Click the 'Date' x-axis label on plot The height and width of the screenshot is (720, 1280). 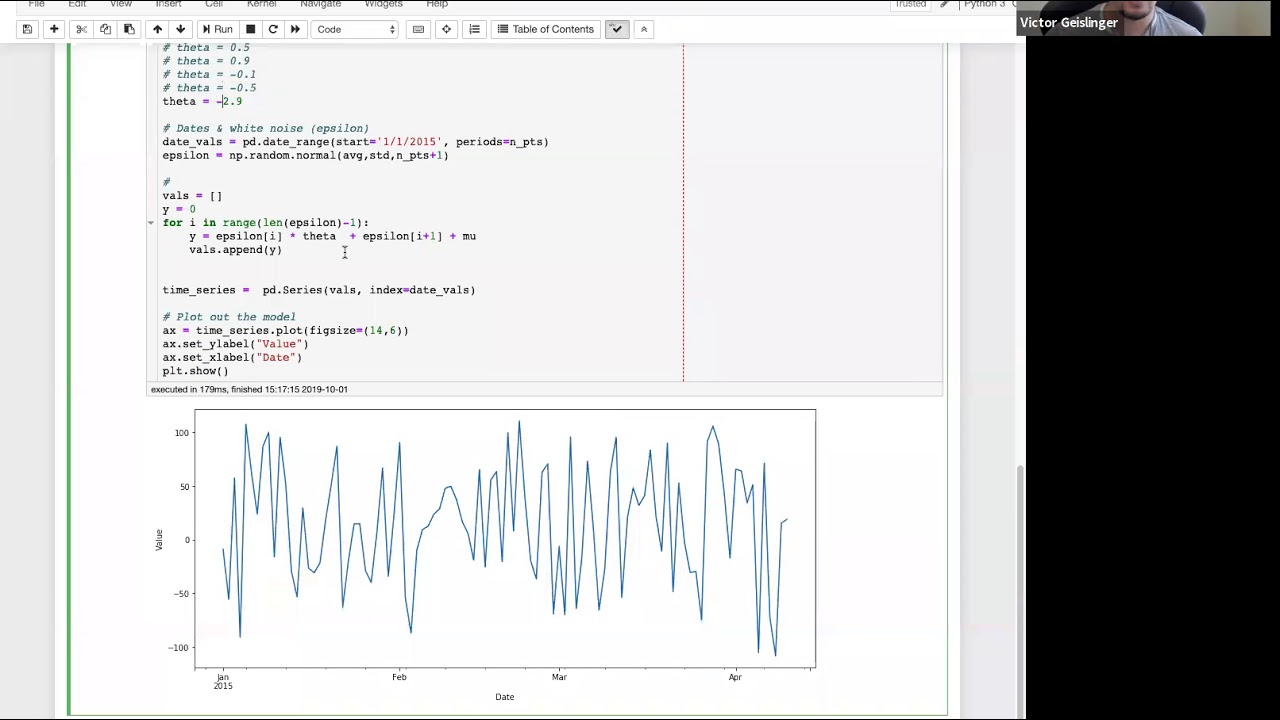pos(504,697)
